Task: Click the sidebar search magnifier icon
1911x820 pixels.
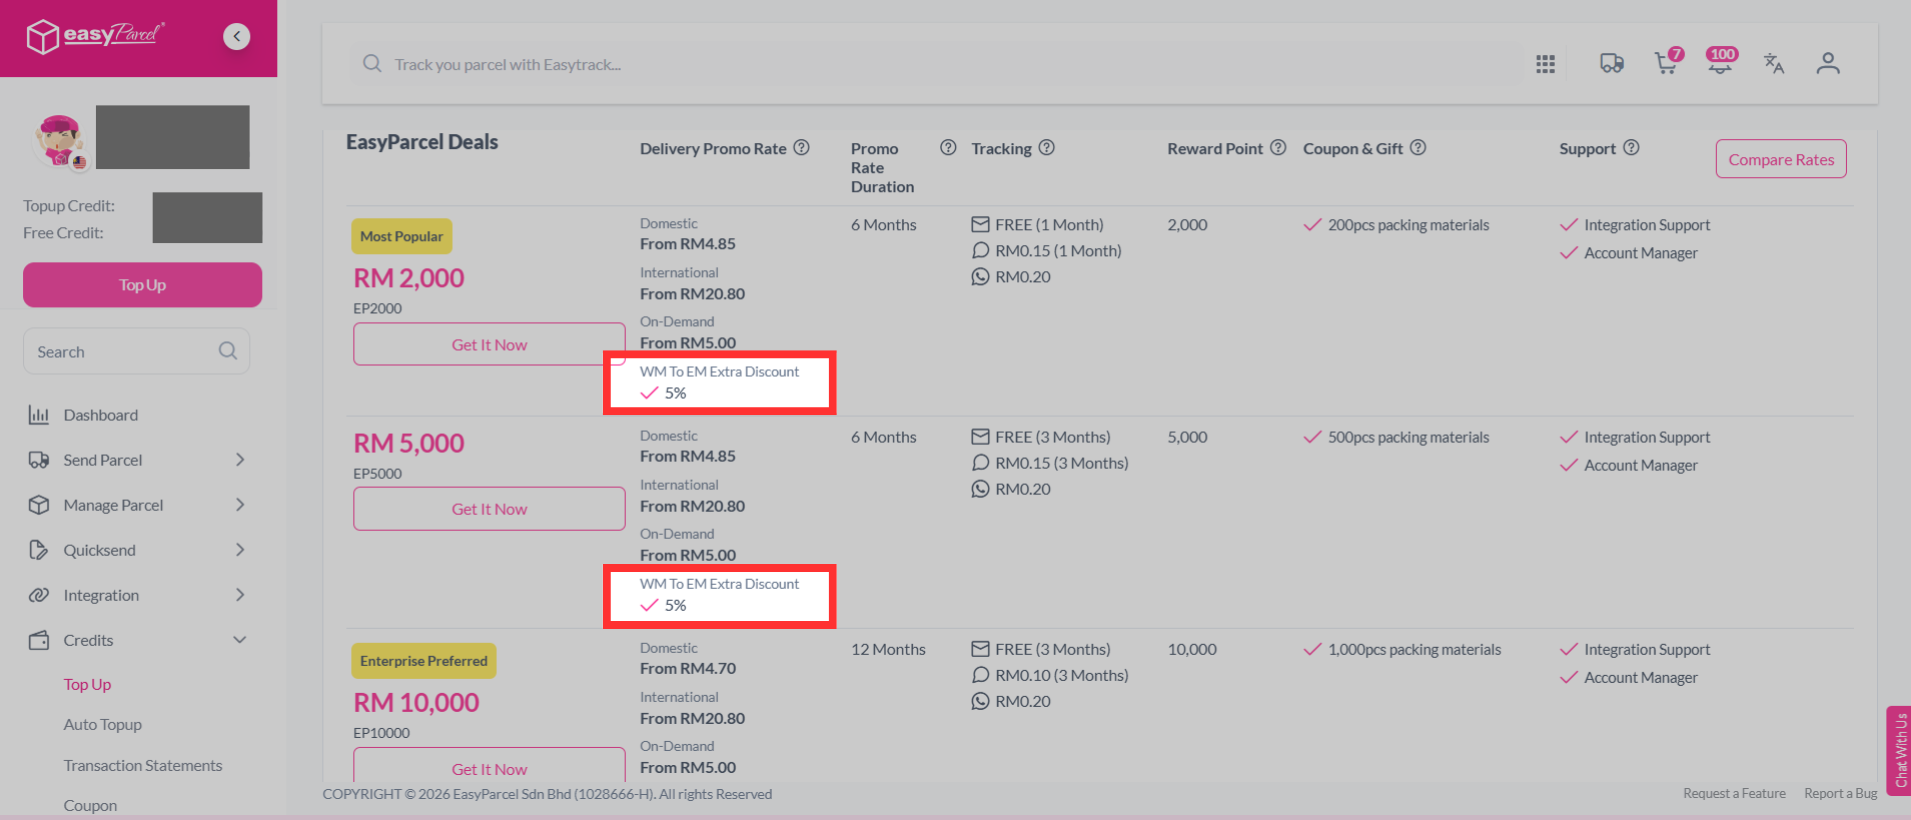Action: click(228, 351)
